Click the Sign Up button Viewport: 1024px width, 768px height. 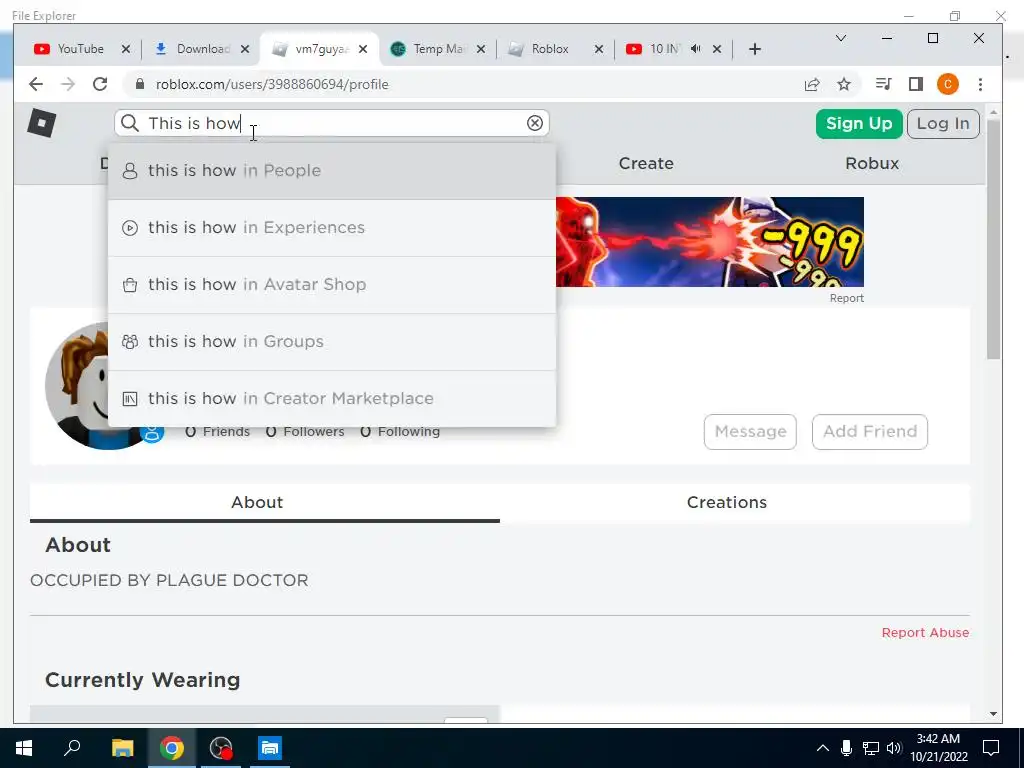(859, 123)
